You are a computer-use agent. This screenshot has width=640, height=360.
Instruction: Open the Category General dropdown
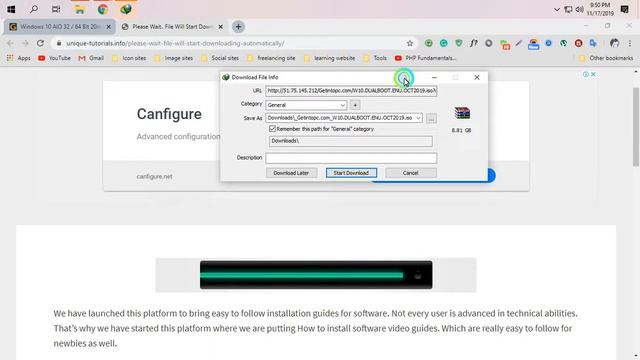[306, 105]
